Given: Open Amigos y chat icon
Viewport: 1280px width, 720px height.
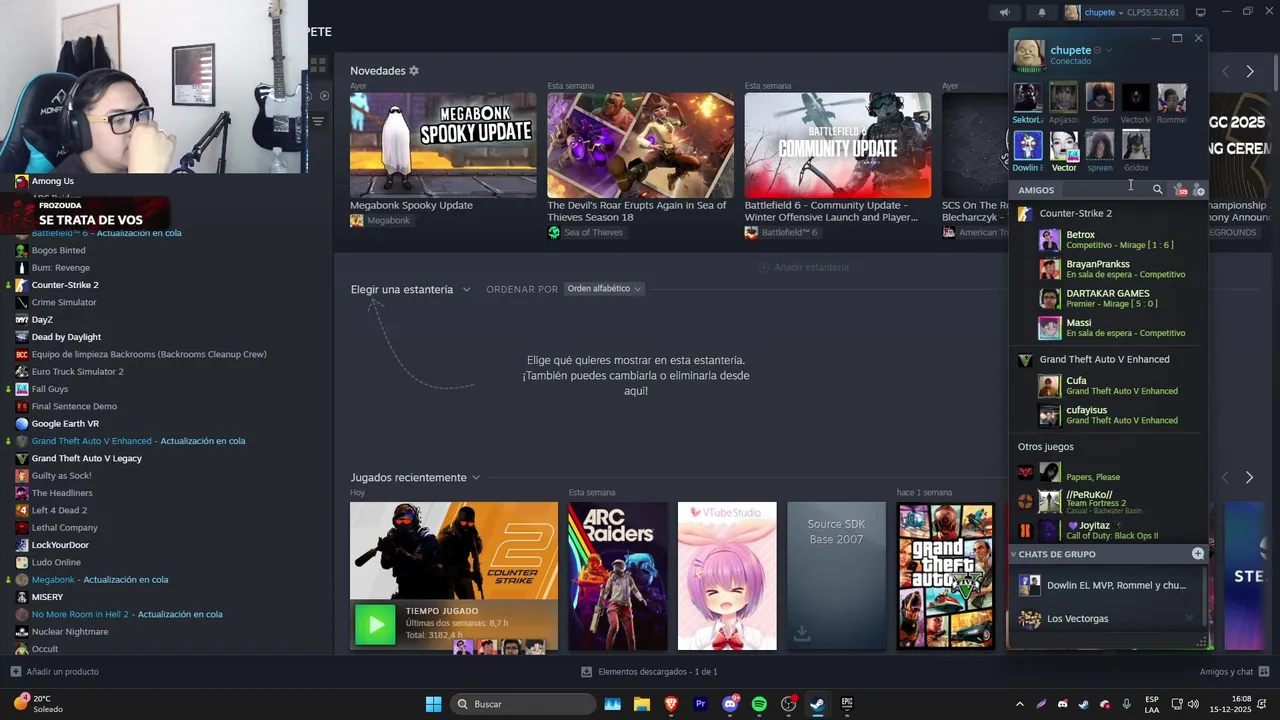Looking at the screenshot, I should click(x=1264, y=672).
